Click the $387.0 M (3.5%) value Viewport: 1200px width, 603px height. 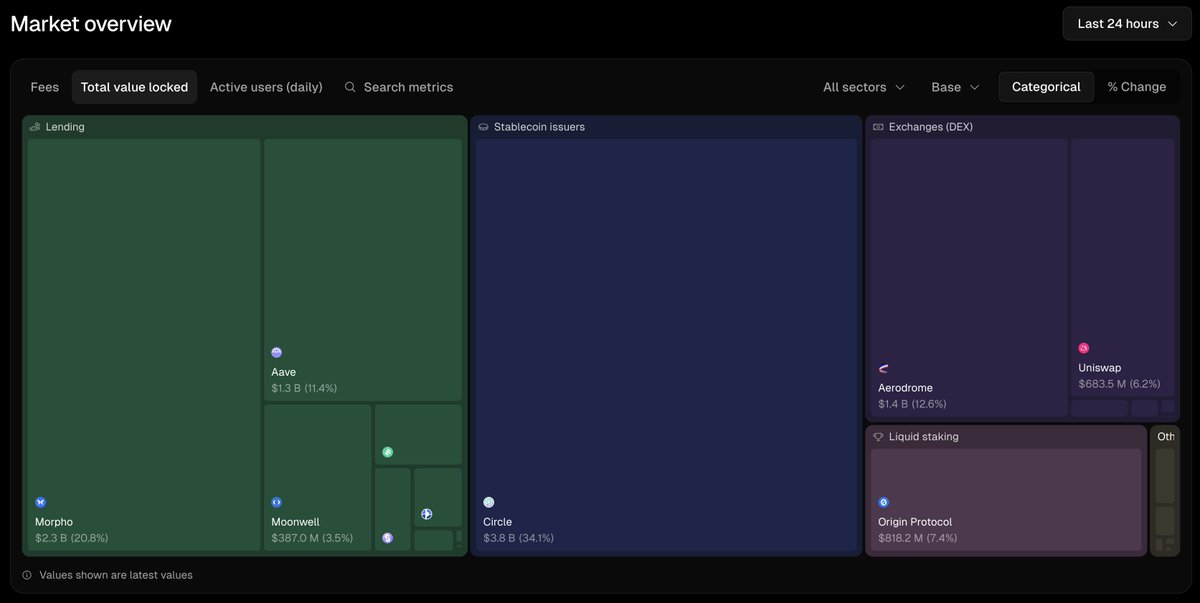[312, 538]
